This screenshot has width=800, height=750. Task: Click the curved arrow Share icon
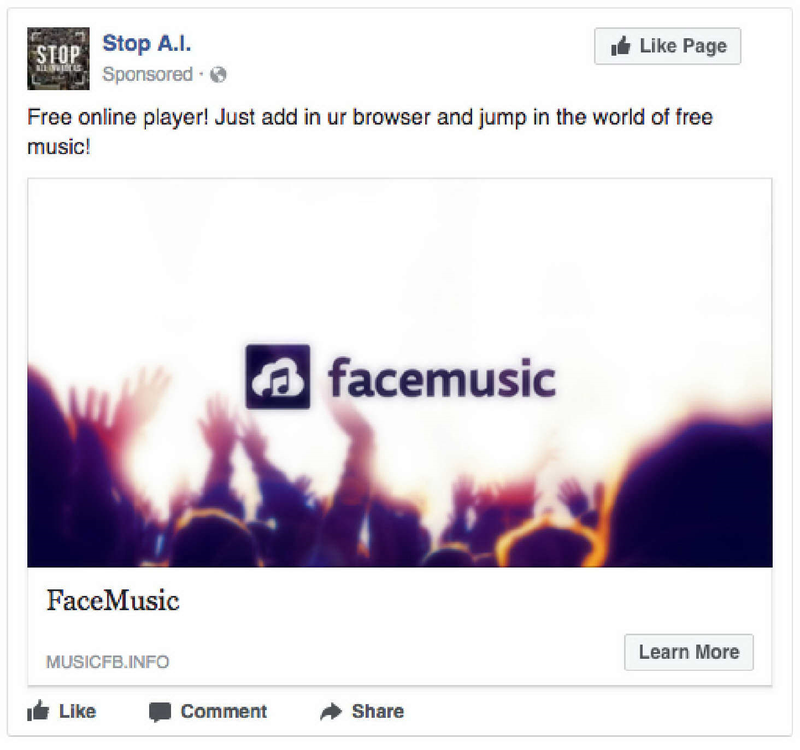[331, 711]
